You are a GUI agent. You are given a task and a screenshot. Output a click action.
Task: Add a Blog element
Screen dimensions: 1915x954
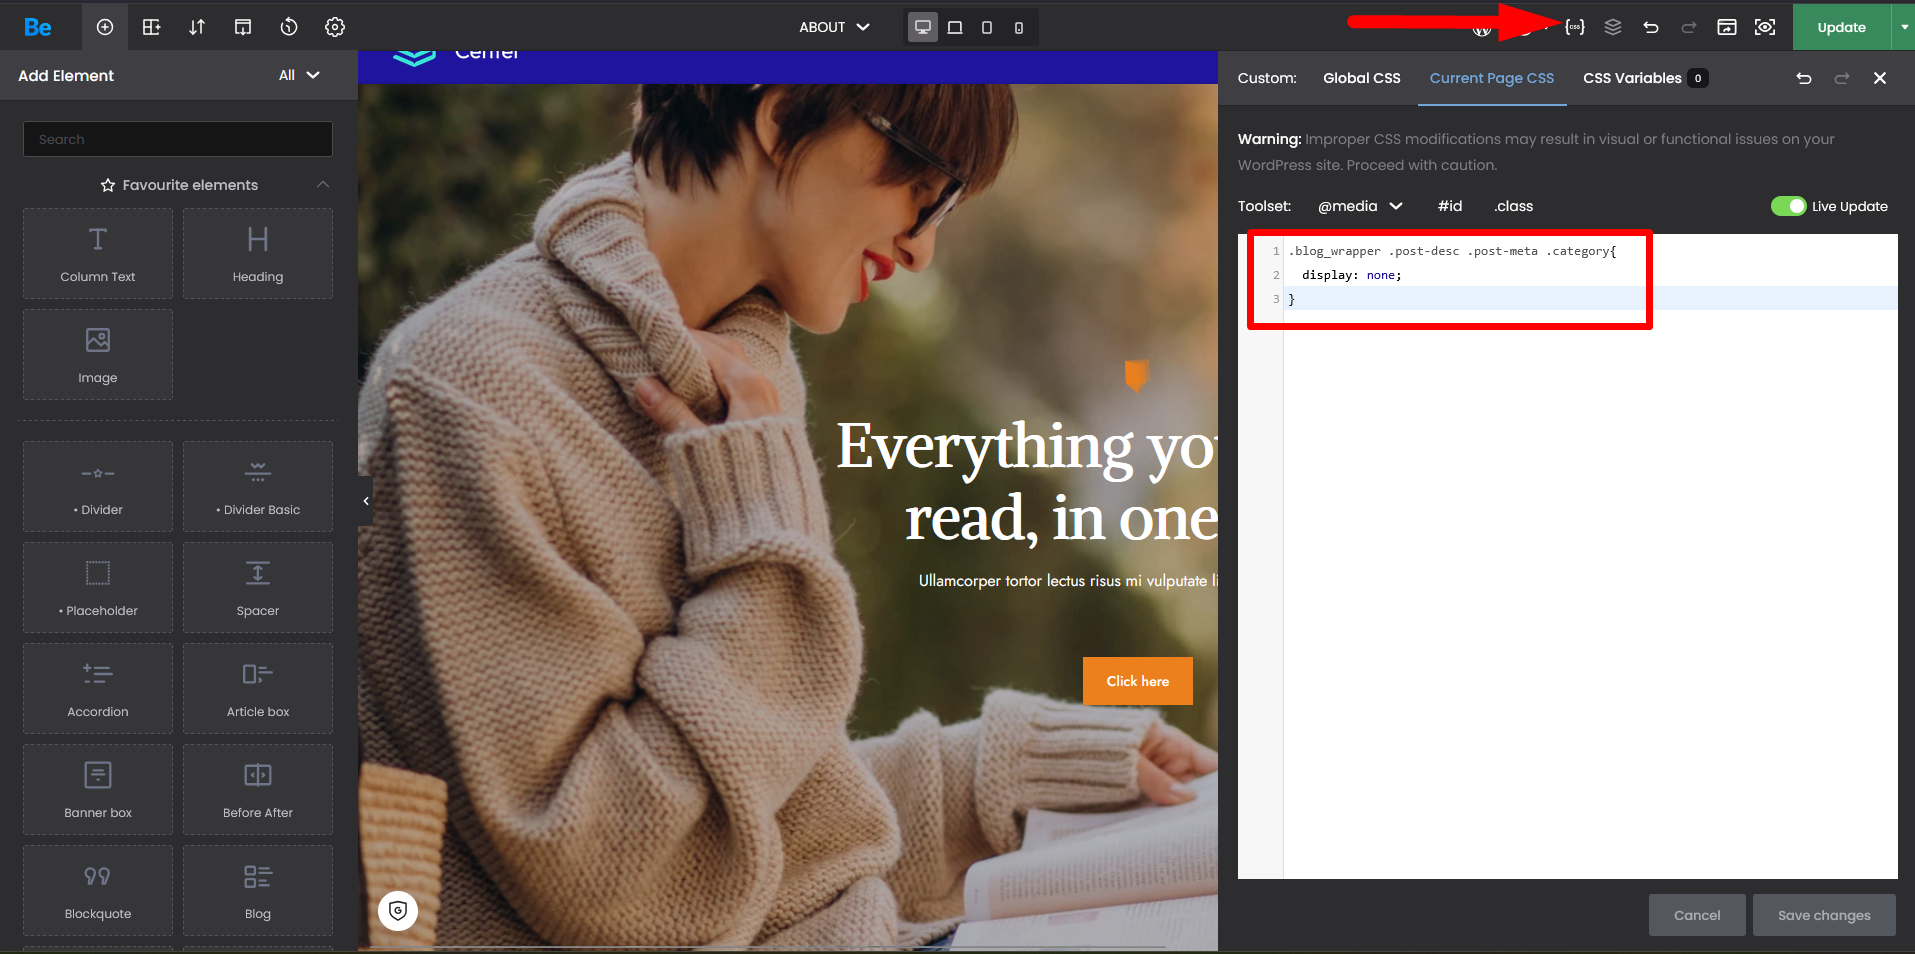click(258, 890)
